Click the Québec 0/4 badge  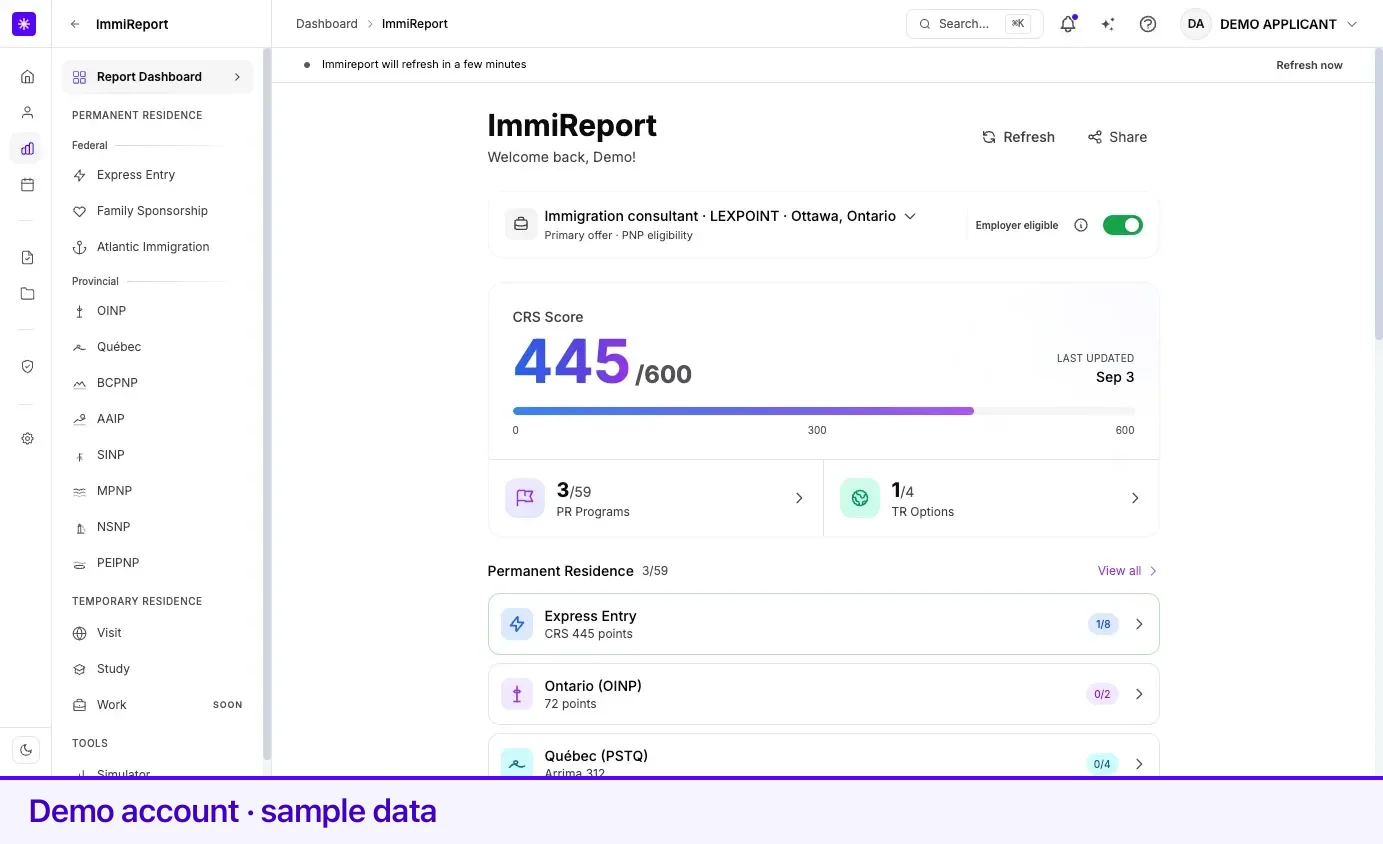[x=1102, y=764]
